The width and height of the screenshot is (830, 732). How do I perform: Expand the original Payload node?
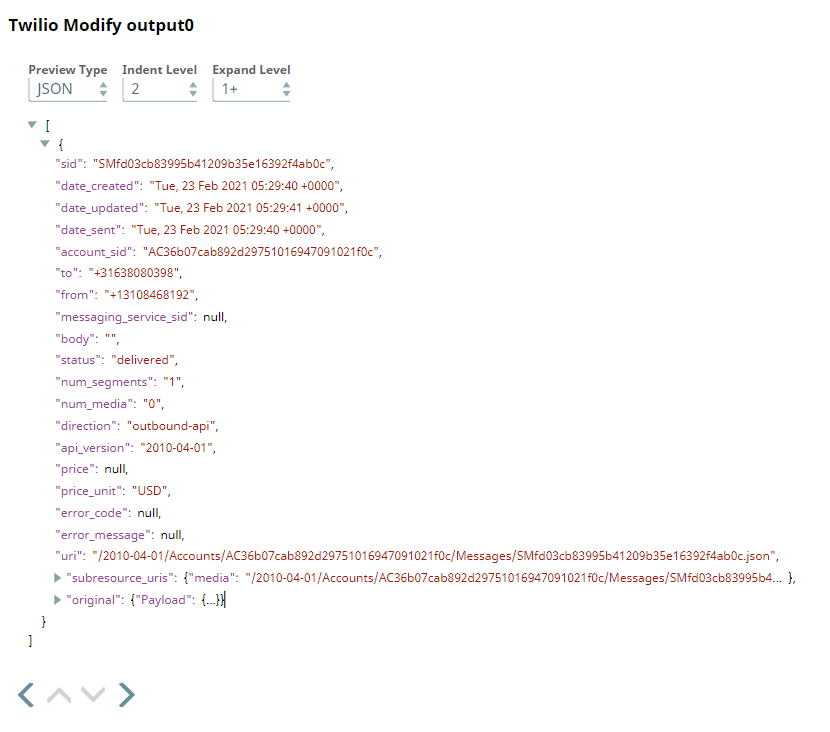57,600
